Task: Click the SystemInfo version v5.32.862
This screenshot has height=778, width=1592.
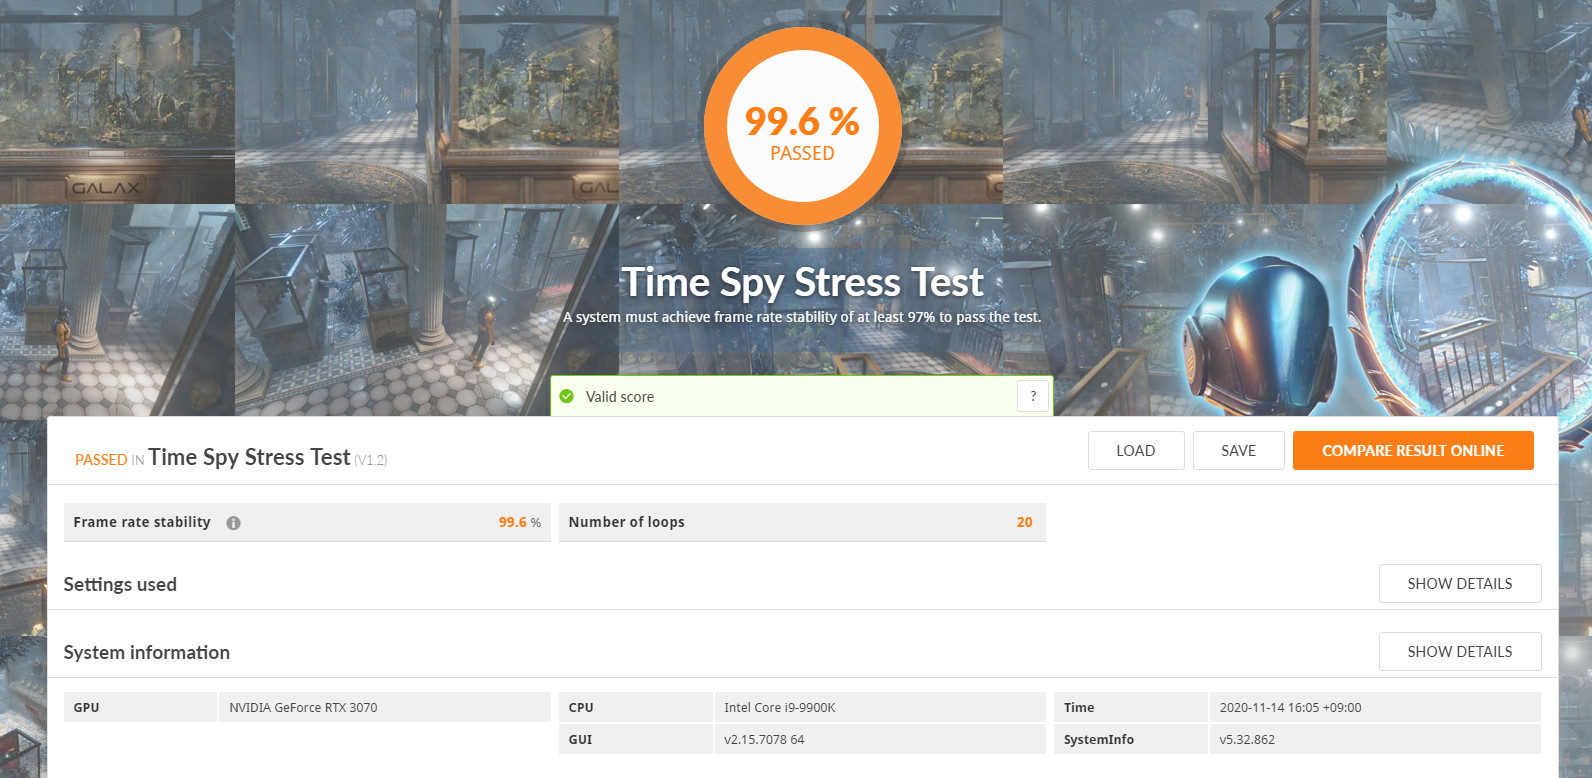Action: (1247, 740)
